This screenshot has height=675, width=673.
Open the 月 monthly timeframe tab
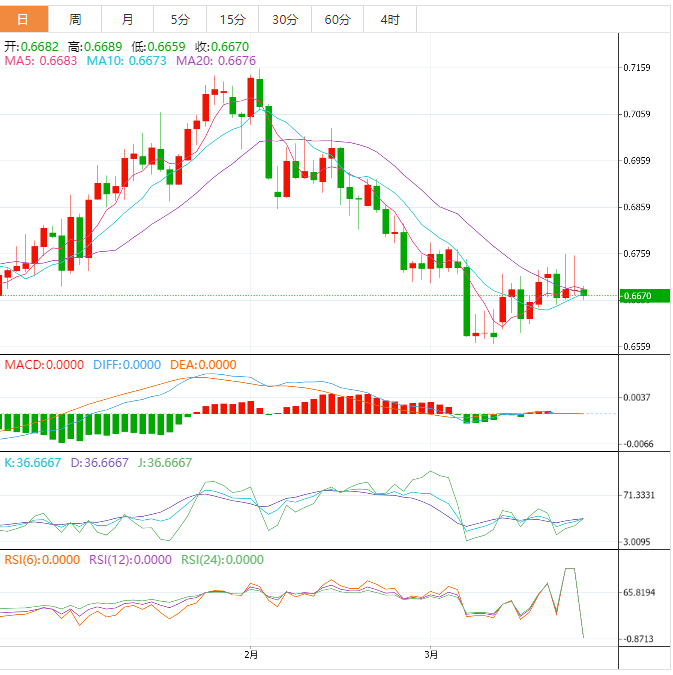[x=127, y=19]
